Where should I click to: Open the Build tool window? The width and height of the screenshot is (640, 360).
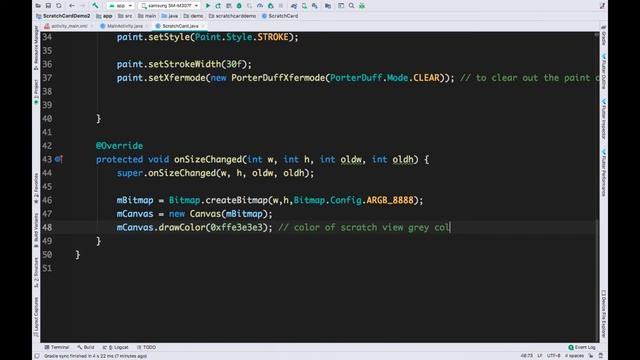point(86,347)
